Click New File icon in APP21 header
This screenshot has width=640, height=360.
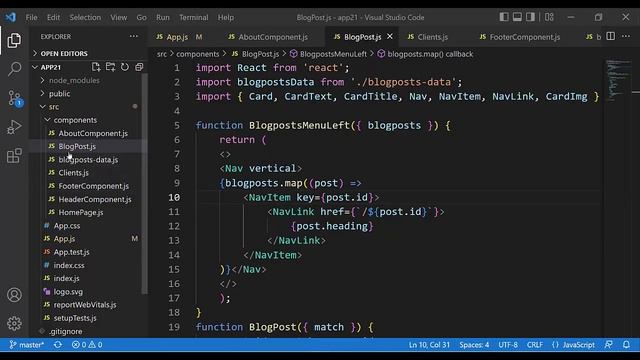pyautogui.click(x=96, y=67)
